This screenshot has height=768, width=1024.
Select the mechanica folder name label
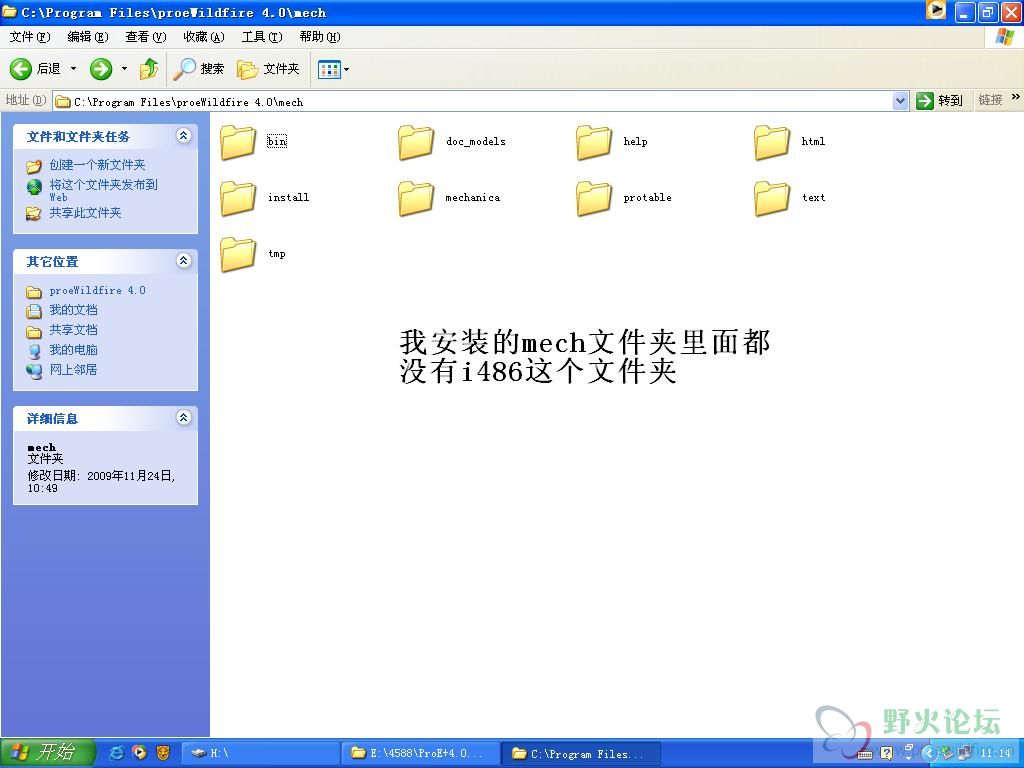tap(473, 197)
